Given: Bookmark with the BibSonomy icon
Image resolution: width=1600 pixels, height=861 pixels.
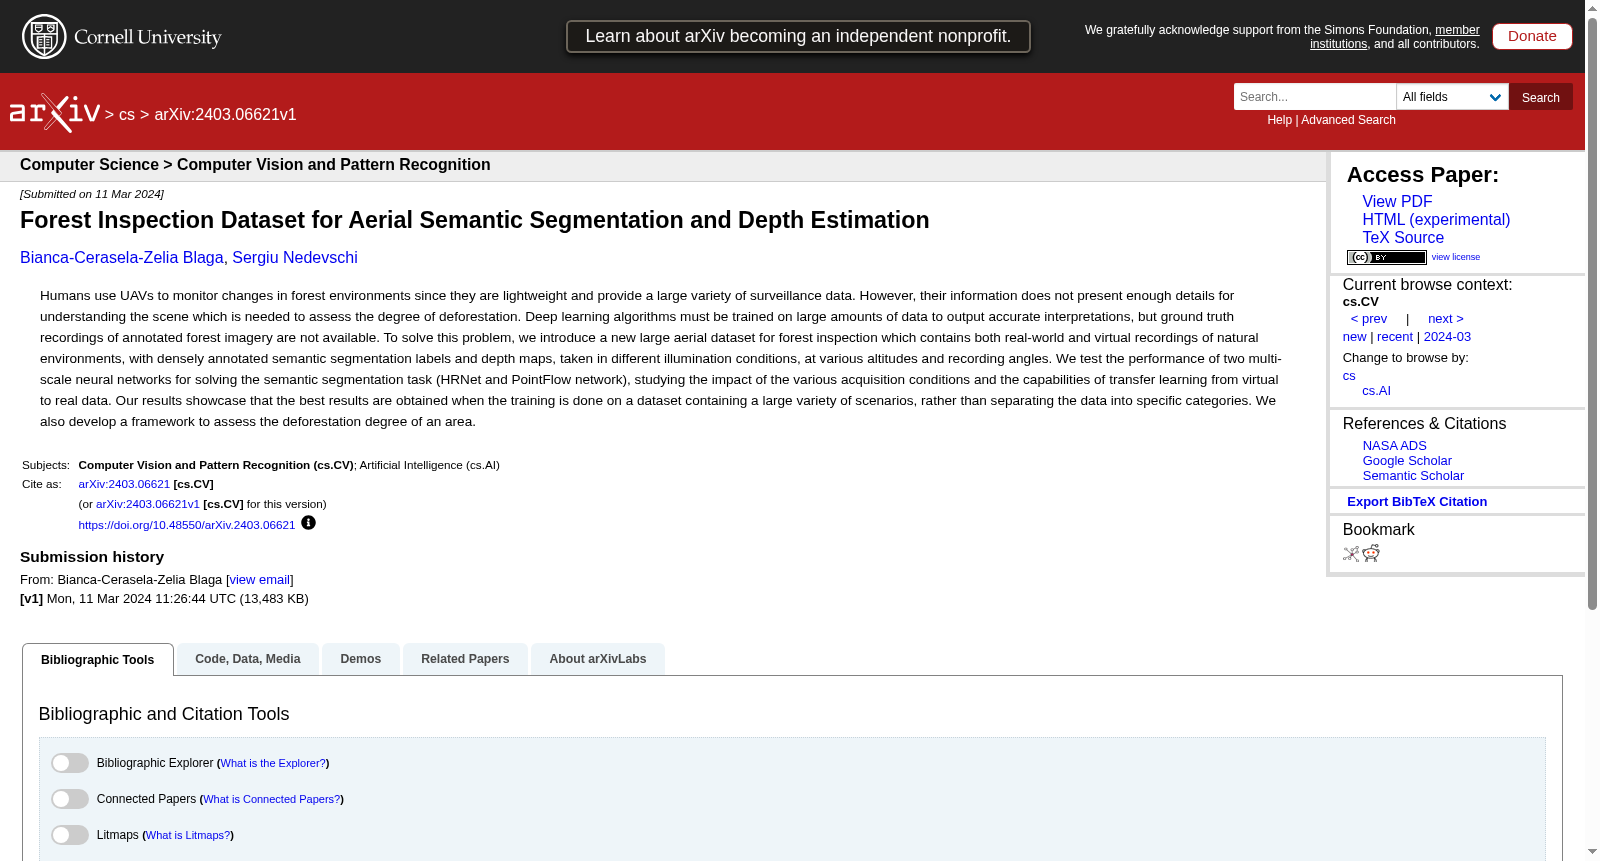Looking at the screenshot, I should 1351,554.
